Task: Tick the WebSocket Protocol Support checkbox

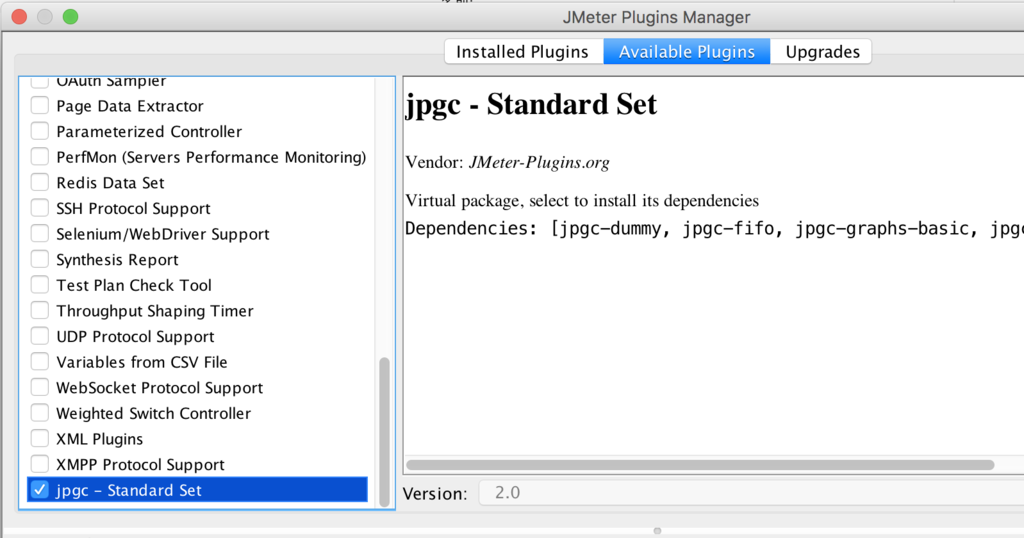Action: coord(40,387)
